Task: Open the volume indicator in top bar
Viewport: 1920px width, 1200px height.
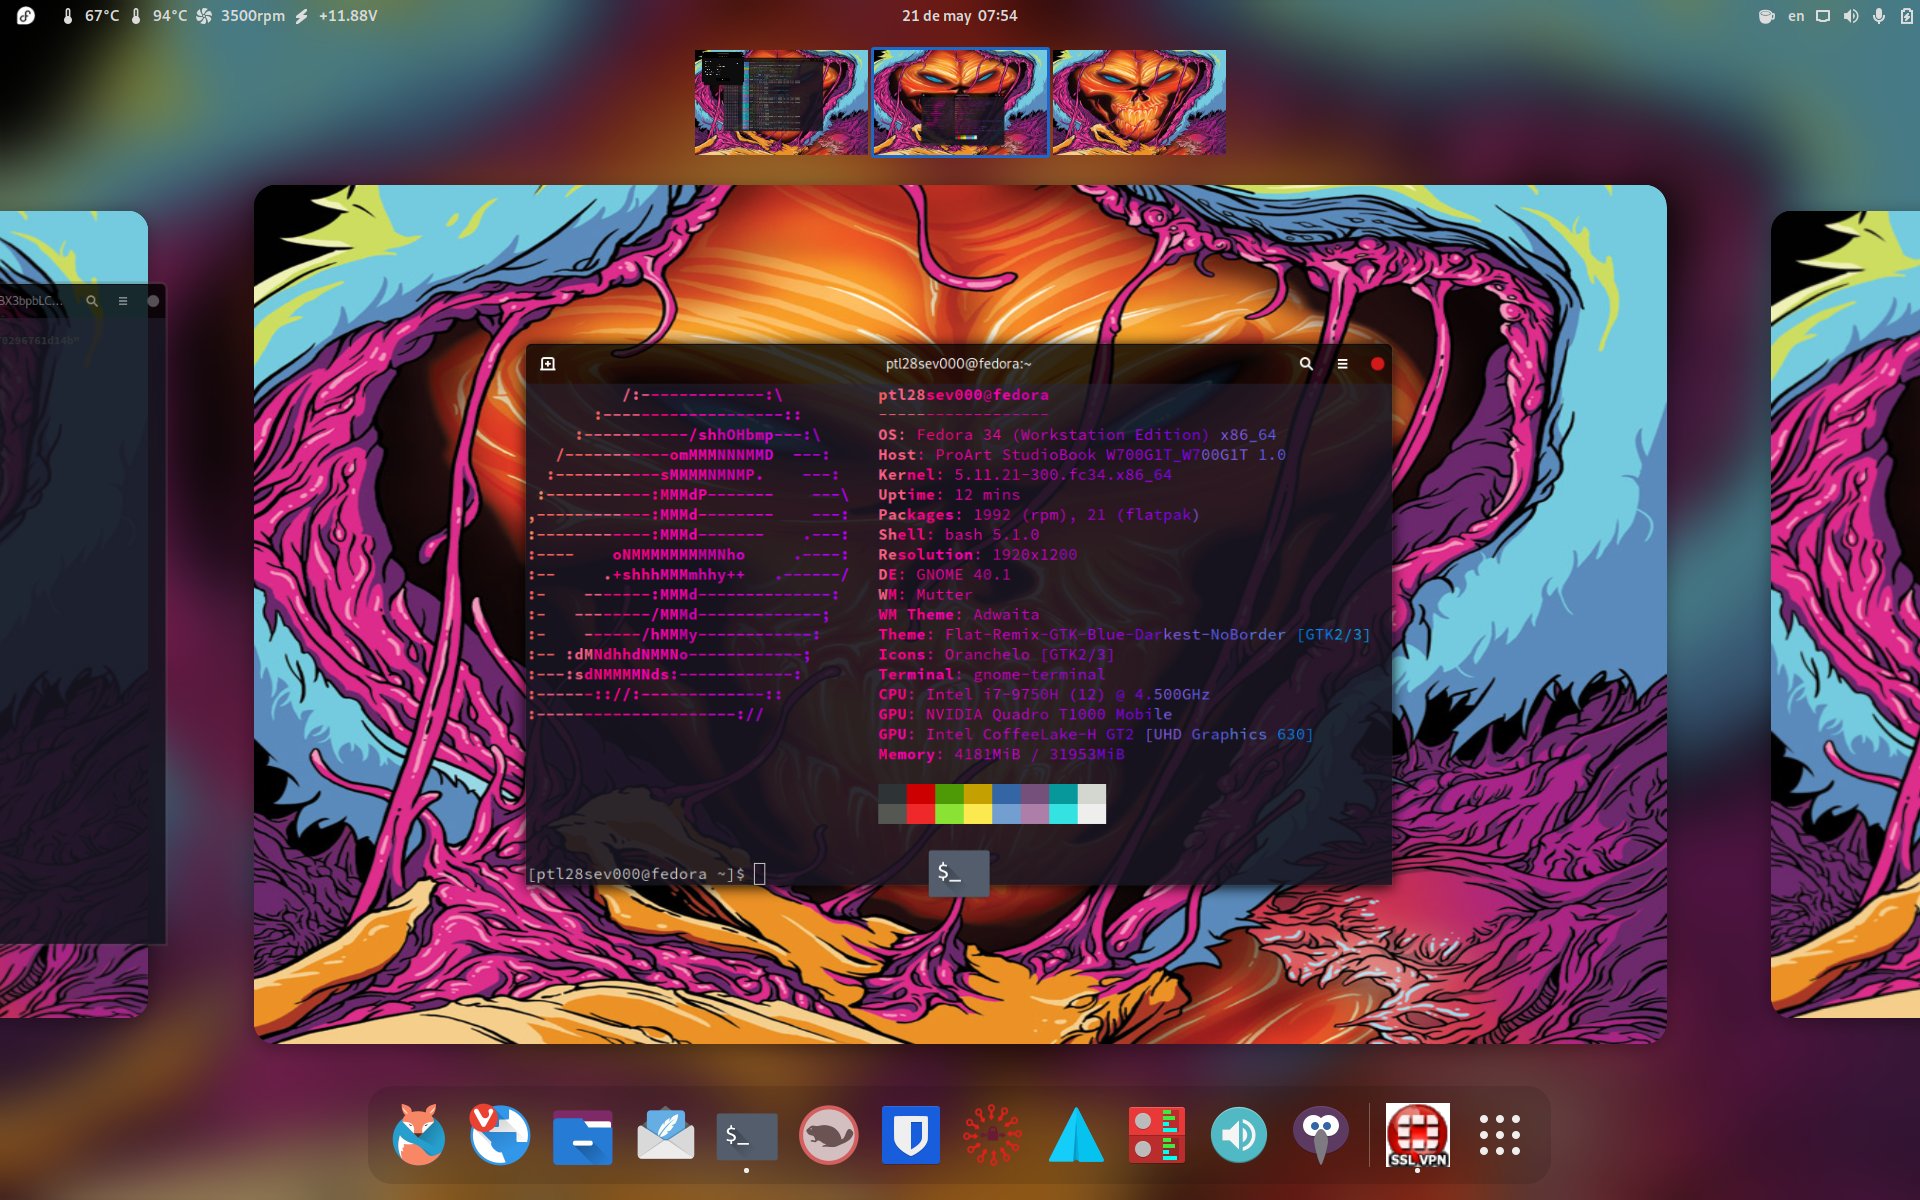Action: coord(1851,16)
